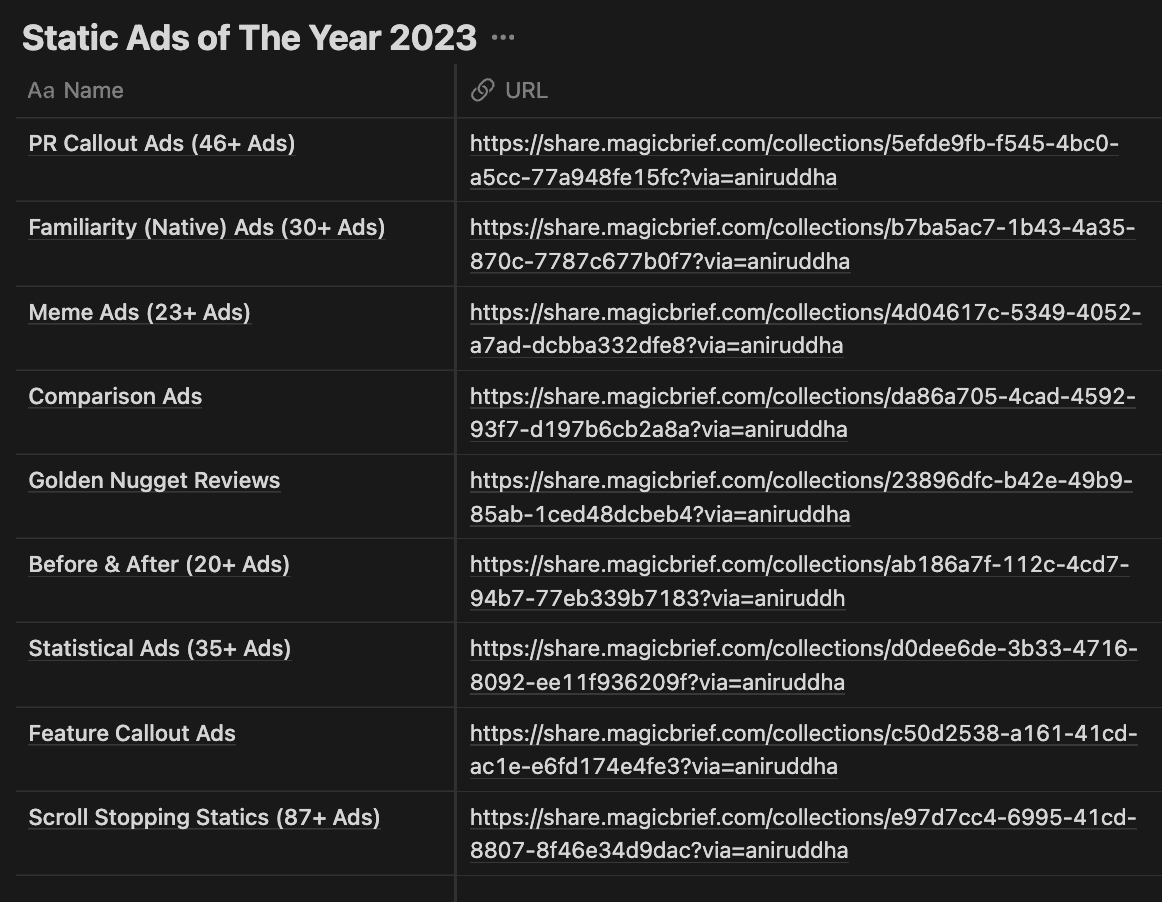Open the Familiarity (Native) Ads row name

pyautogui.click(x=207, y=227)
